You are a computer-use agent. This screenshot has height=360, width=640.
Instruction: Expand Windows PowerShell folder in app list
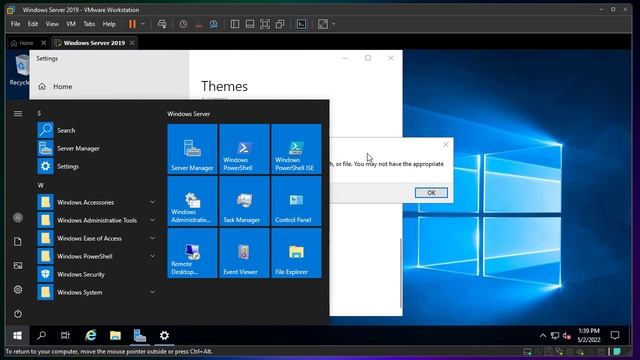[x=97, y=256]
